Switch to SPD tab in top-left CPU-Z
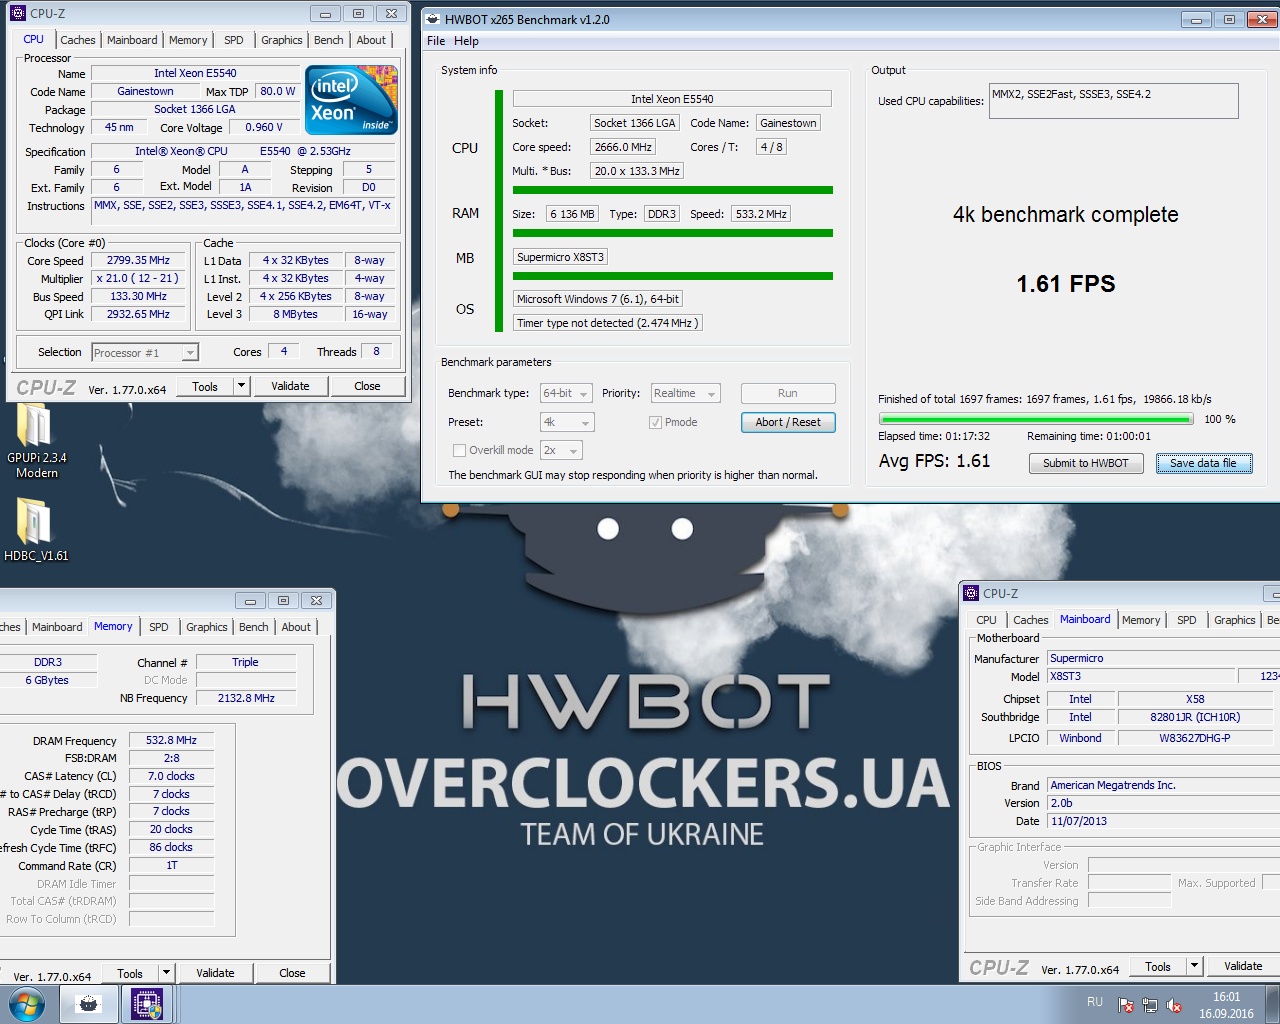The width and height of the screenshot is (1280, 1024). (x=233, y=40)
